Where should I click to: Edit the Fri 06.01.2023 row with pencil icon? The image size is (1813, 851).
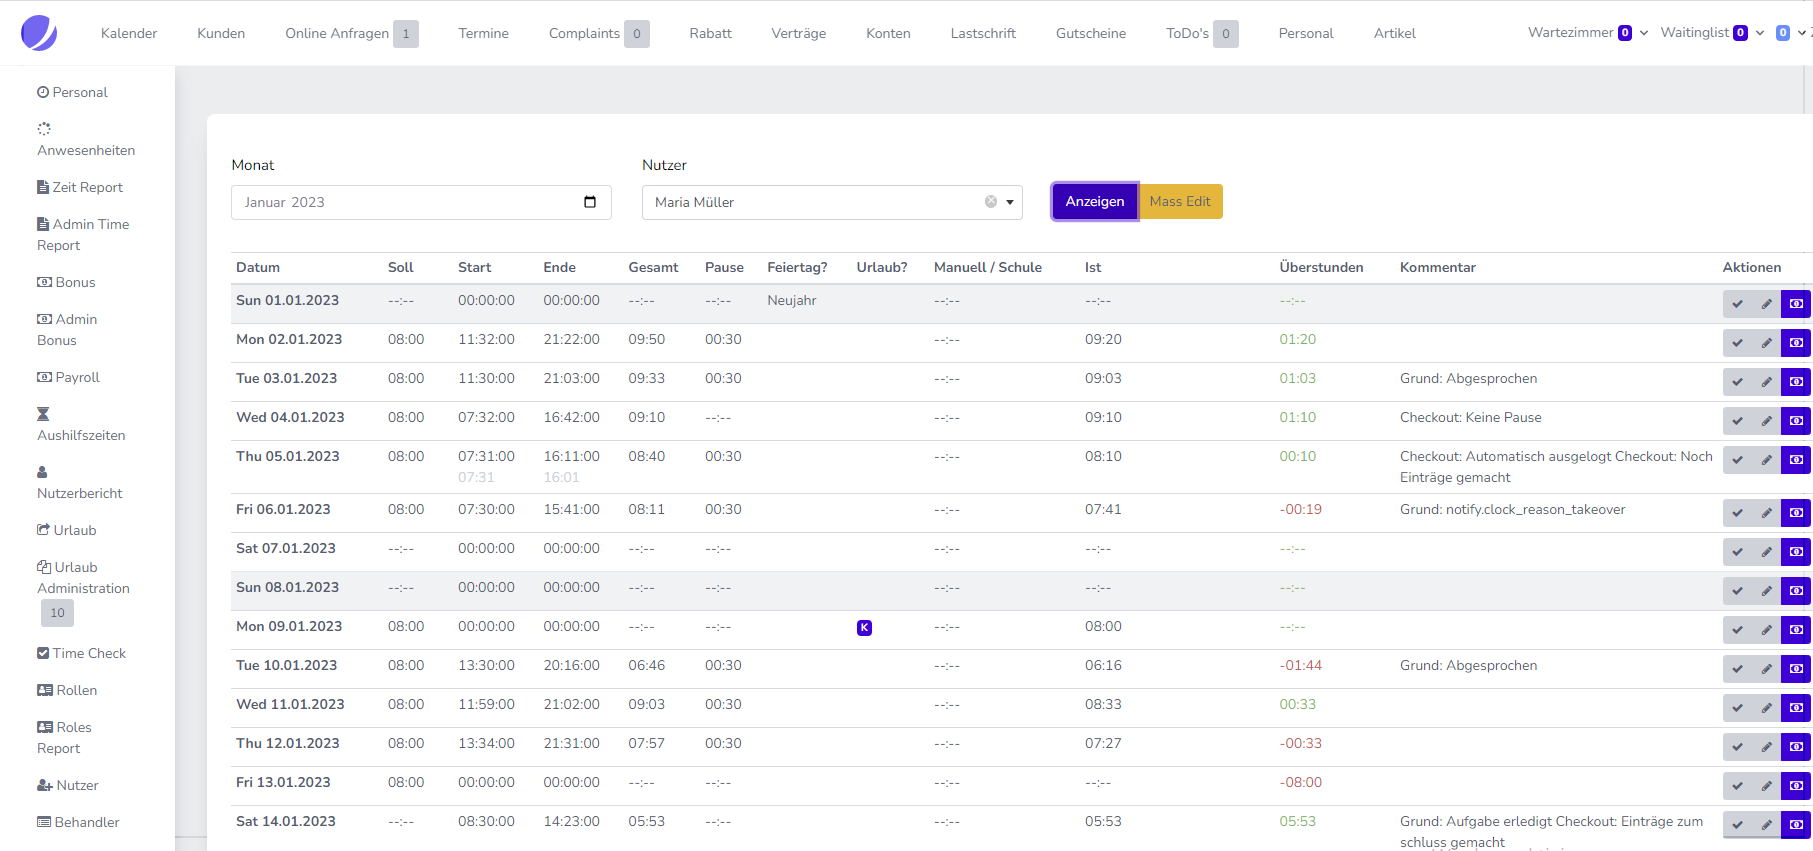pos(1766,513)
